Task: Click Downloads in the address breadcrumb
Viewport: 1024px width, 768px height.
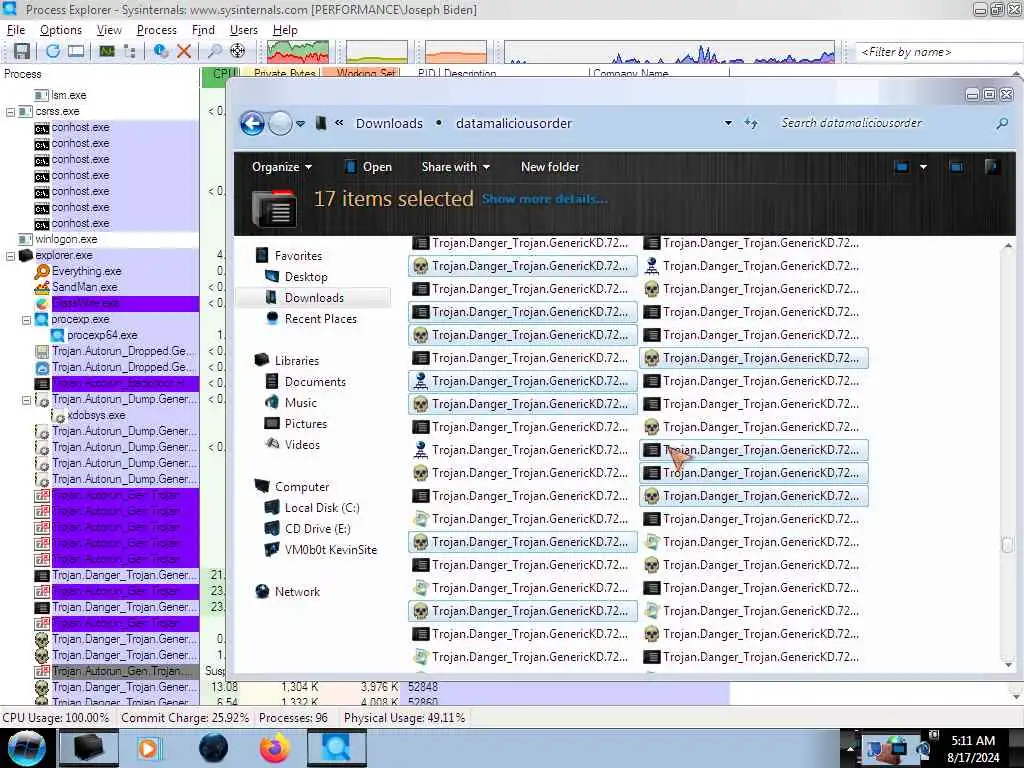Action: tap(389, 123)
